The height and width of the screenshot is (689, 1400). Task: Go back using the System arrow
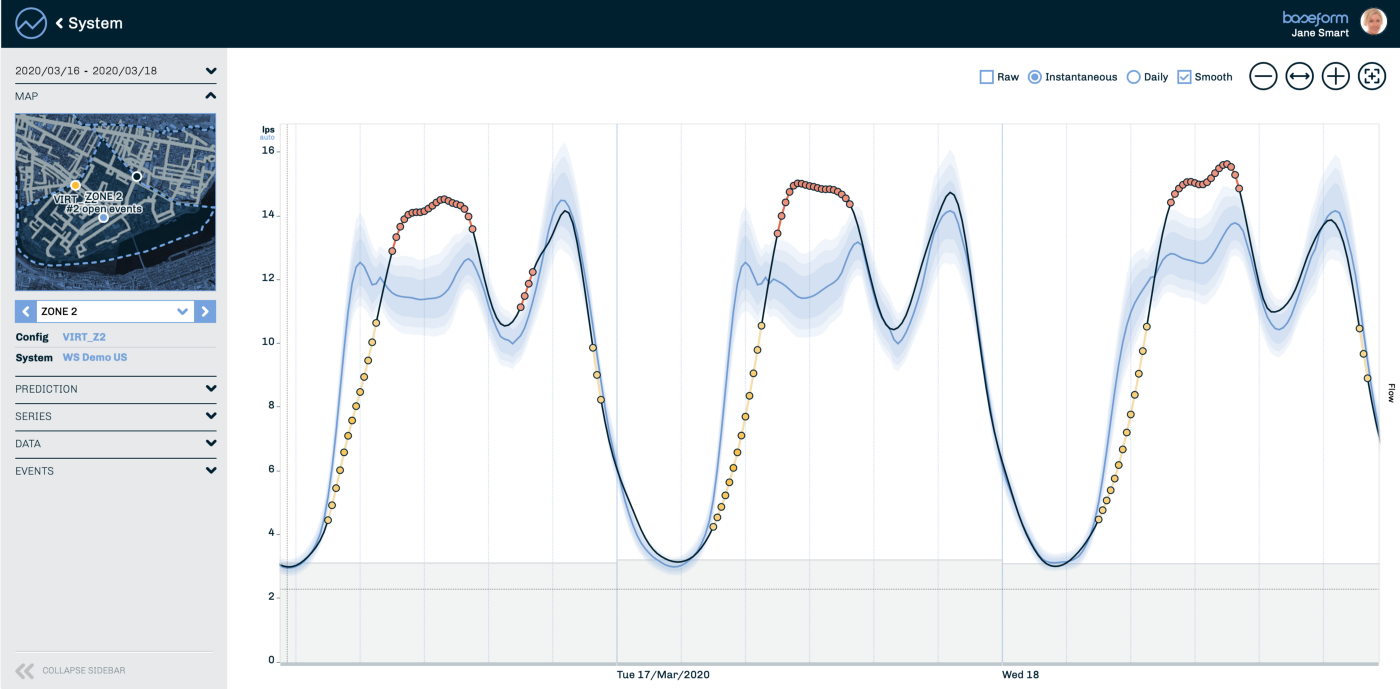[x=60, y=23]
